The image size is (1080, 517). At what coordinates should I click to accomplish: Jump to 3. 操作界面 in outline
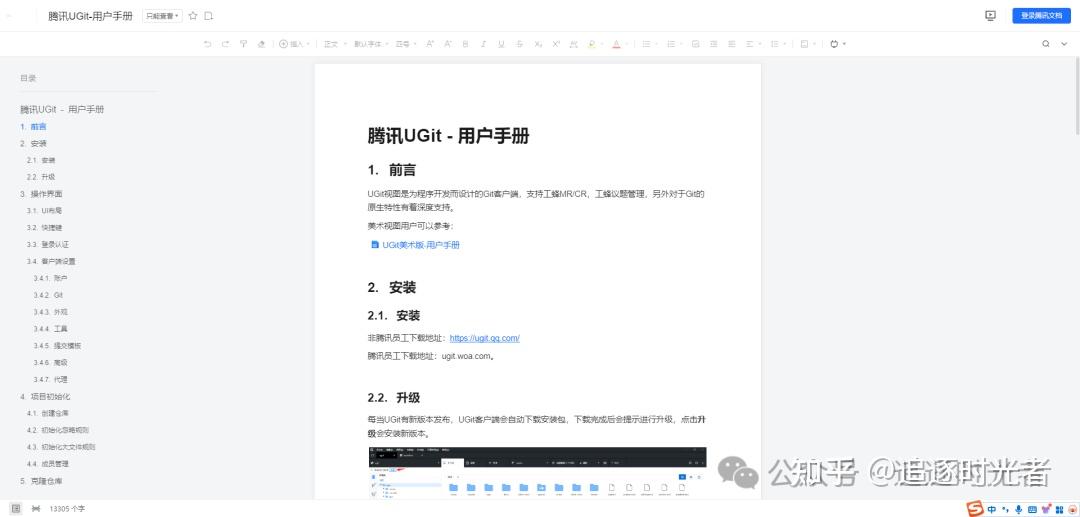(41, 194)
